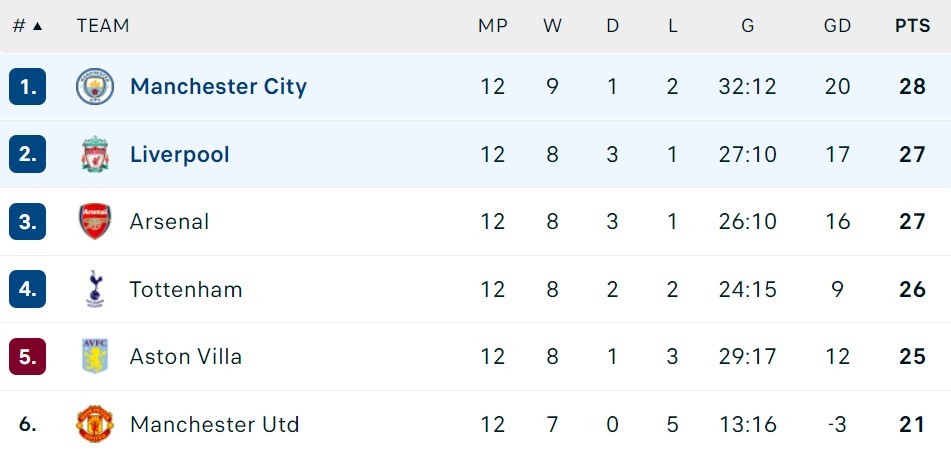The width and height of the screenshot is (951, 453).
Task: Click the Liverpool club crest
Action: [x=95, y=154]
